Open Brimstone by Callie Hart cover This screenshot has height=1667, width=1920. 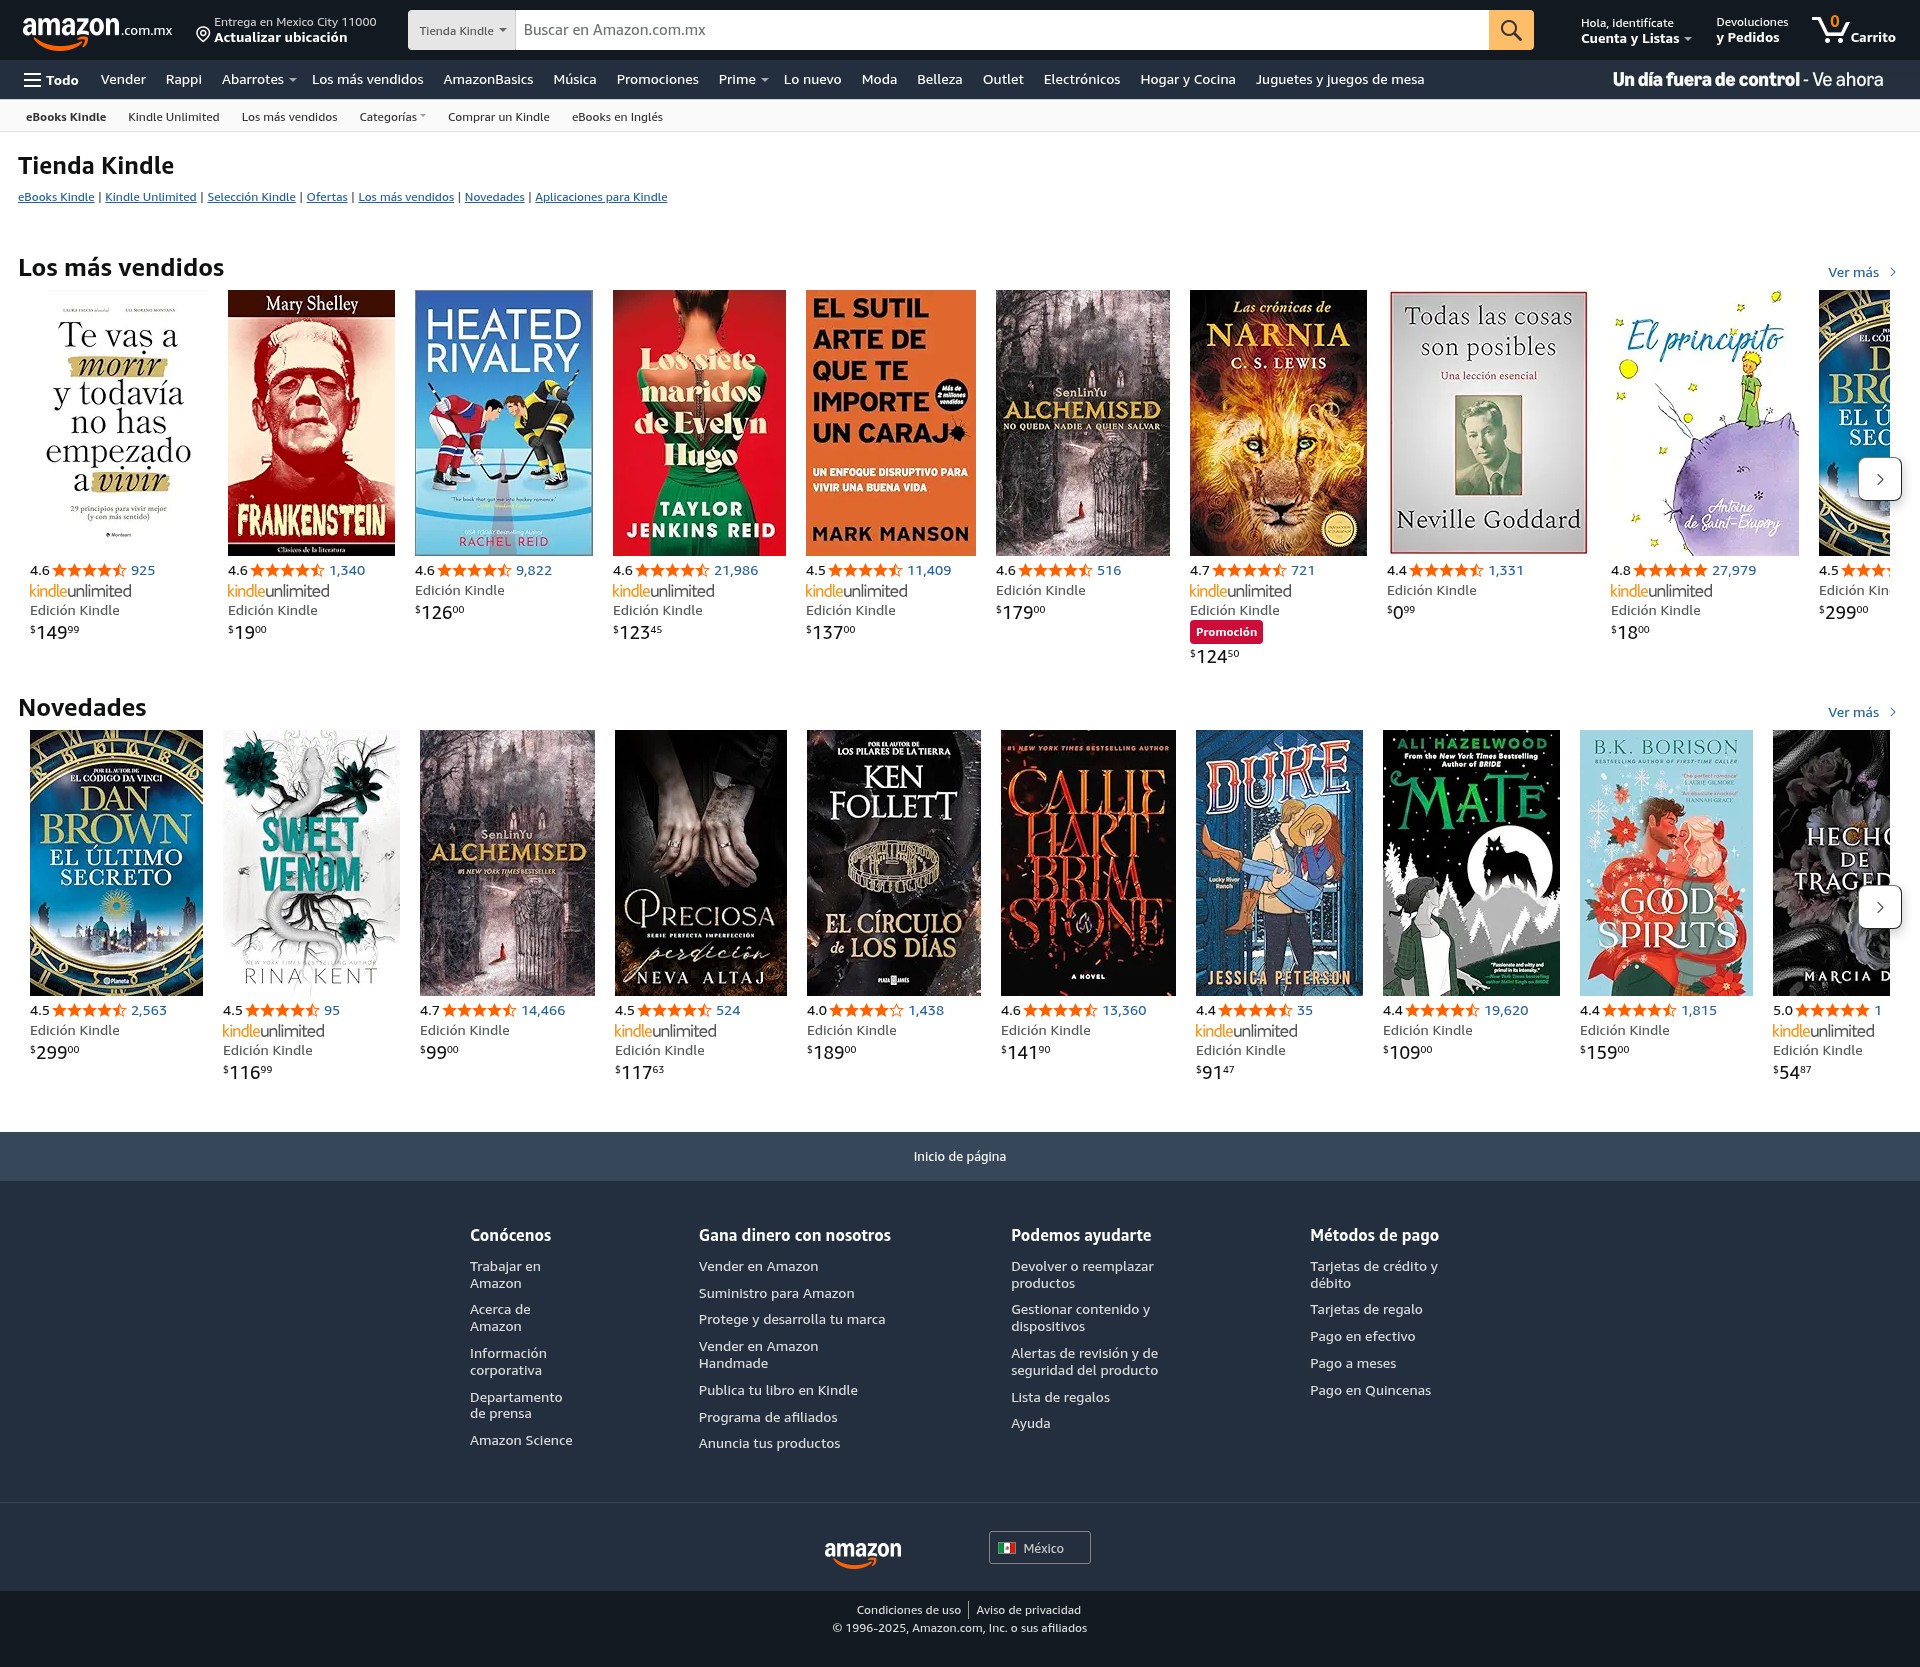[1088, 863]
